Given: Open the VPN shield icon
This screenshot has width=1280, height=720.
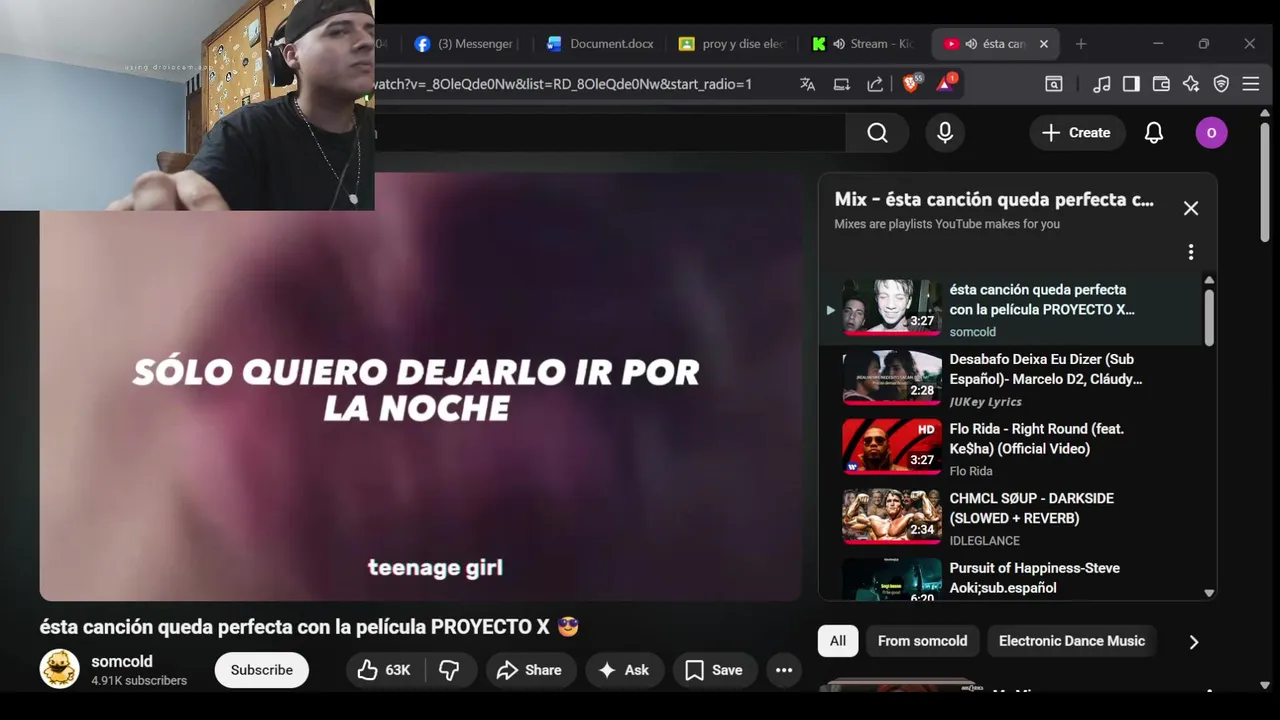Looking at the screenshot, I should point(1221,84).
